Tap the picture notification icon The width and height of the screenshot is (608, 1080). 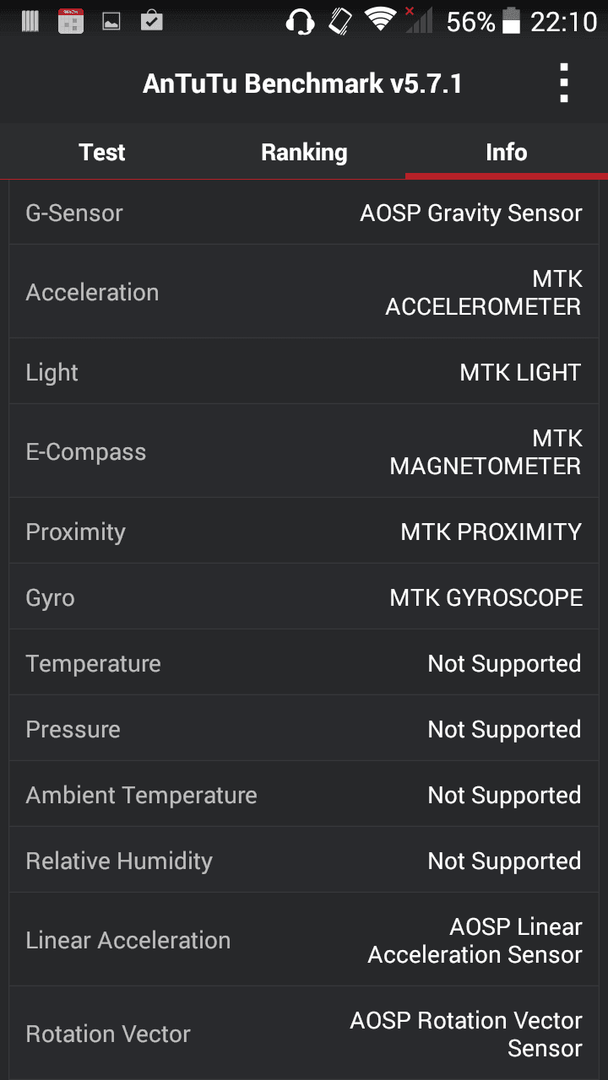tap(111, 22)
